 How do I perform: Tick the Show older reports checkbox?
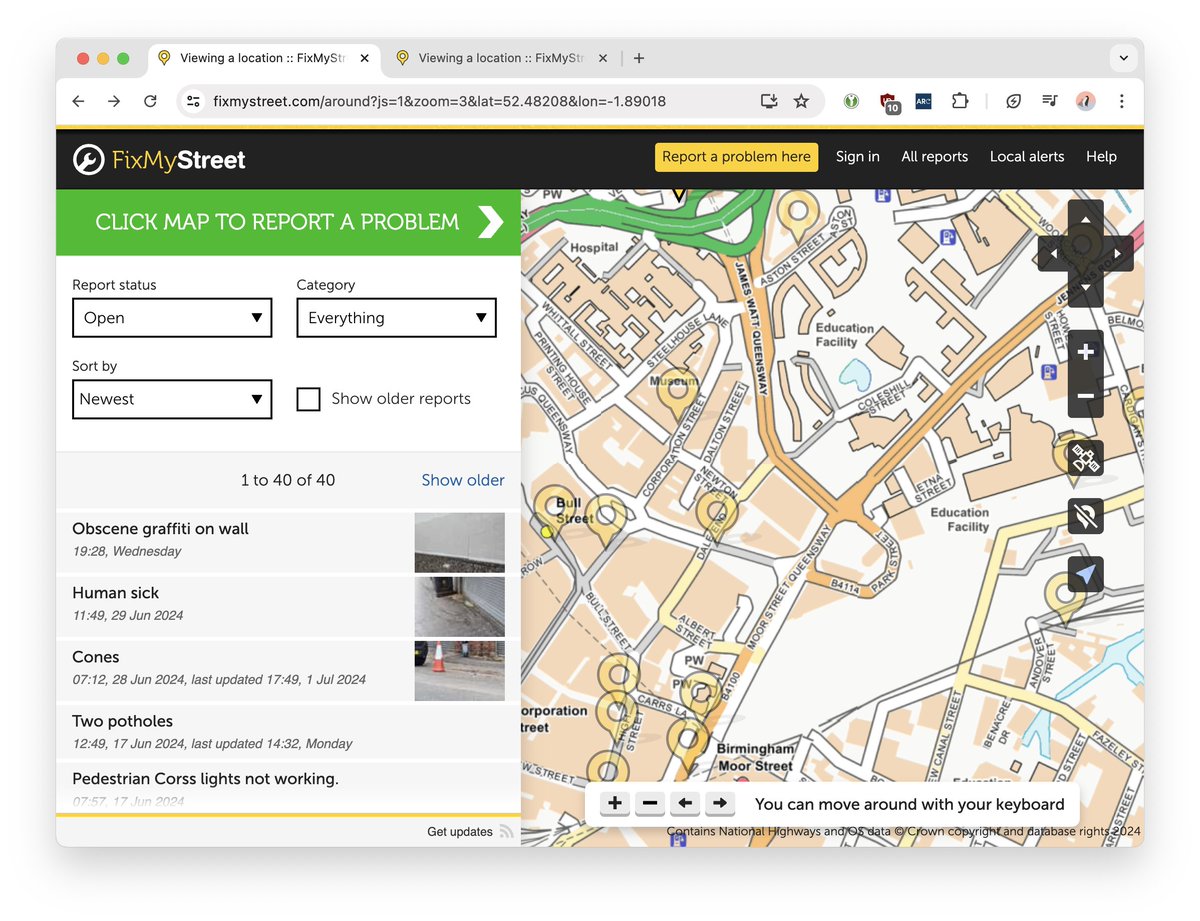coord(308,399)
